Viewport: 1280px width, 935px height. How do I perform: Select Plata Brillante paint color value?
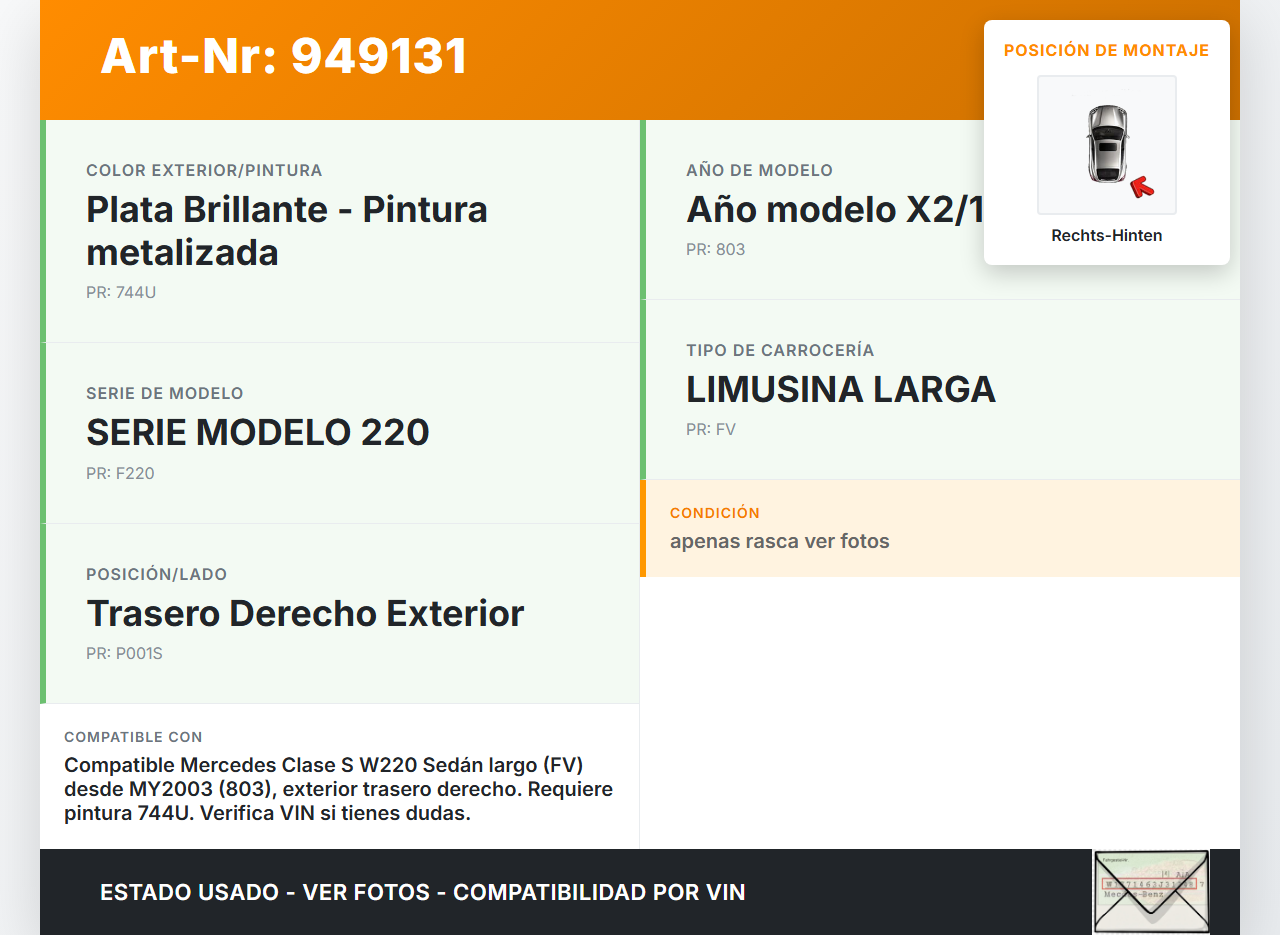[x=287, y=231]
